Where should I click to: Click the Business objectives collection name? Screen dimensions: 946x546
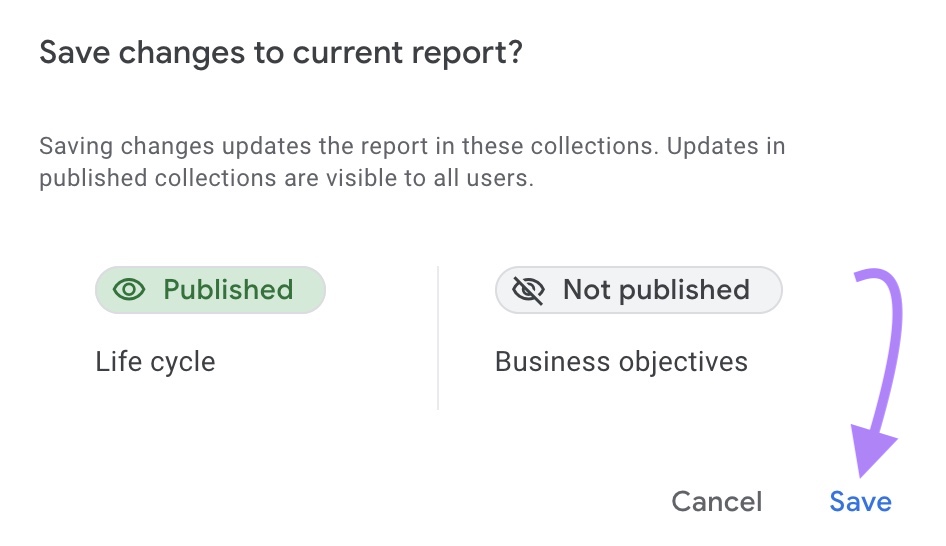[x=621, y=361]
